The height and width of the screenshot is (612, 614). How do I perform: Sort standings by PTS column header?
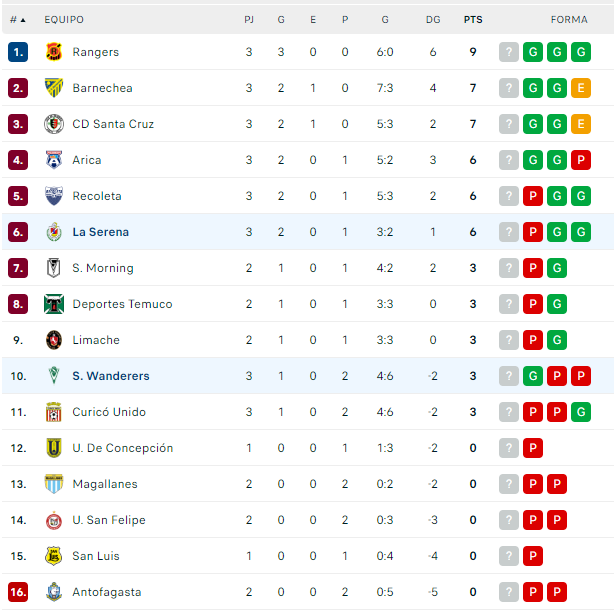click(x=473, y=20)
